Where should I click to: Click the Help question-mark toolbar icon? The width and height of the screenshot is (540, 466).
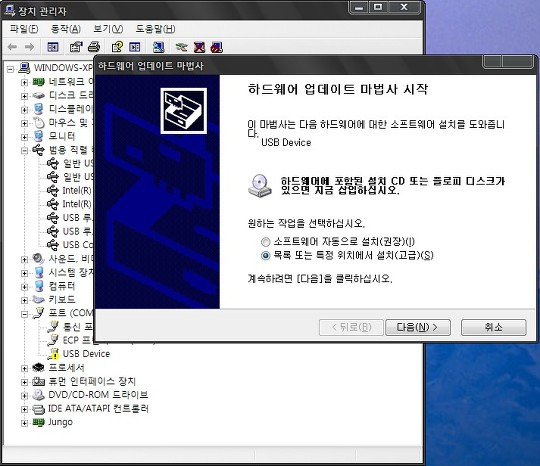click(x=117, y=47)
